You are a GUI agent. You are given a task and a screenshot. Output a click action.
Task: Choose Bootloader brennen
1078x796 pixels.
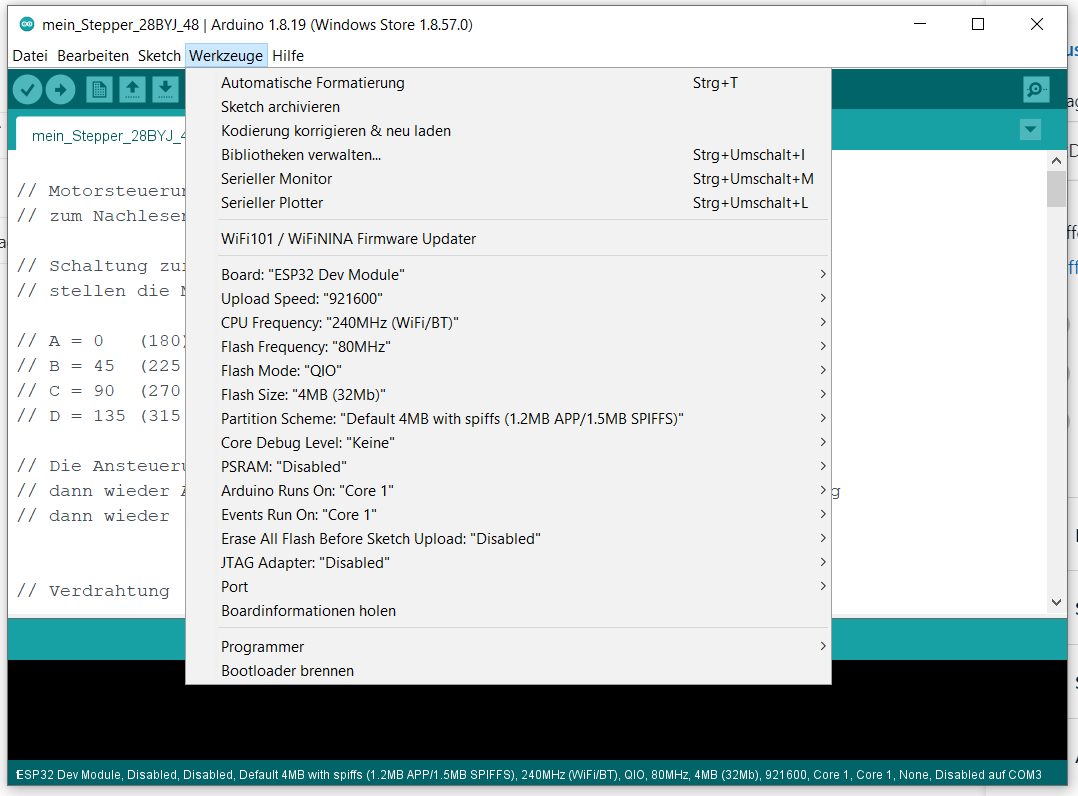click(x=508, y=672)
